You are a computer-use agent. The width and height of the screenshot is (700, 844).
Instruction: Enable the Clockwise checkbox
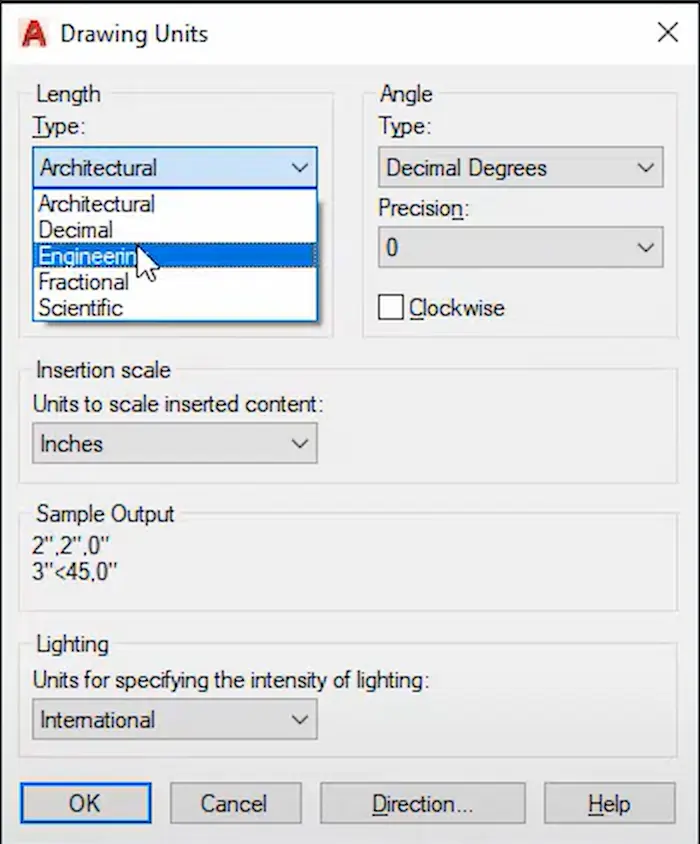point(392,308)
